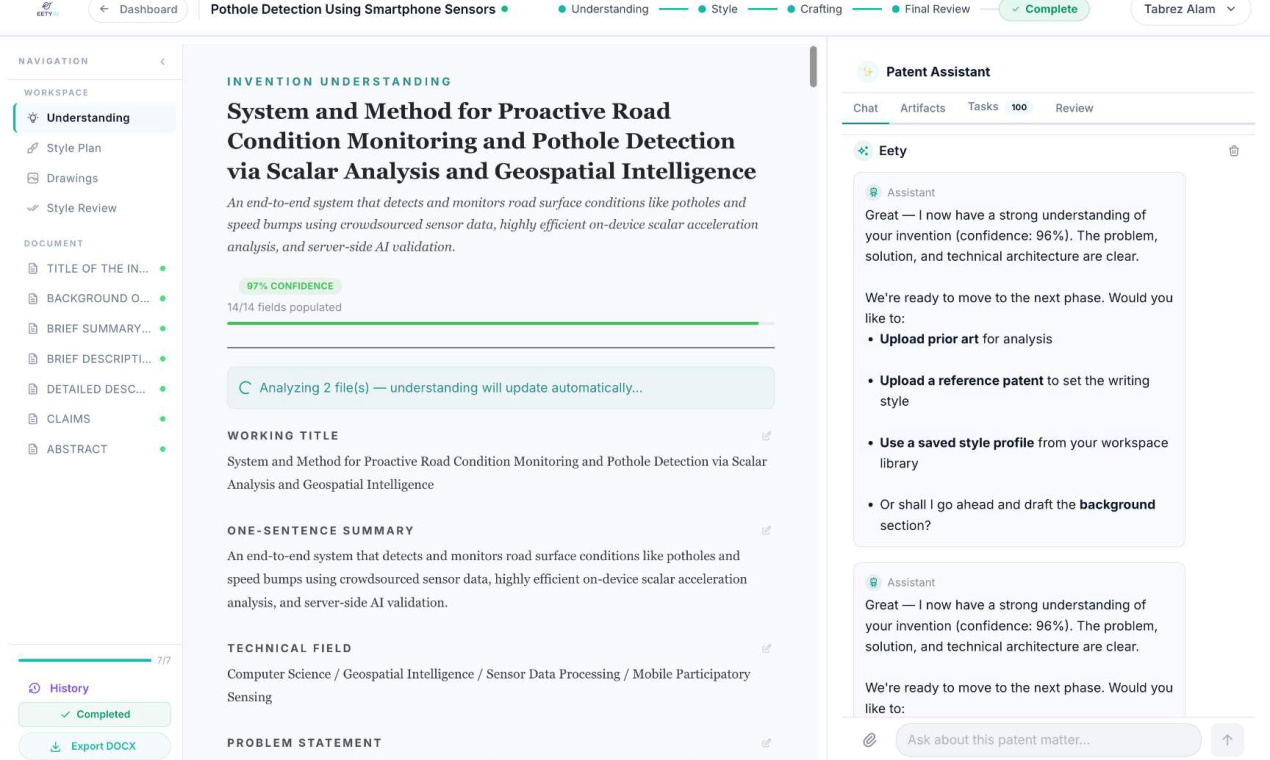Open the Style Plan workspace item
Image resolution: width=1270 pixels, height=760 pixels.
[x=73, y=148]
